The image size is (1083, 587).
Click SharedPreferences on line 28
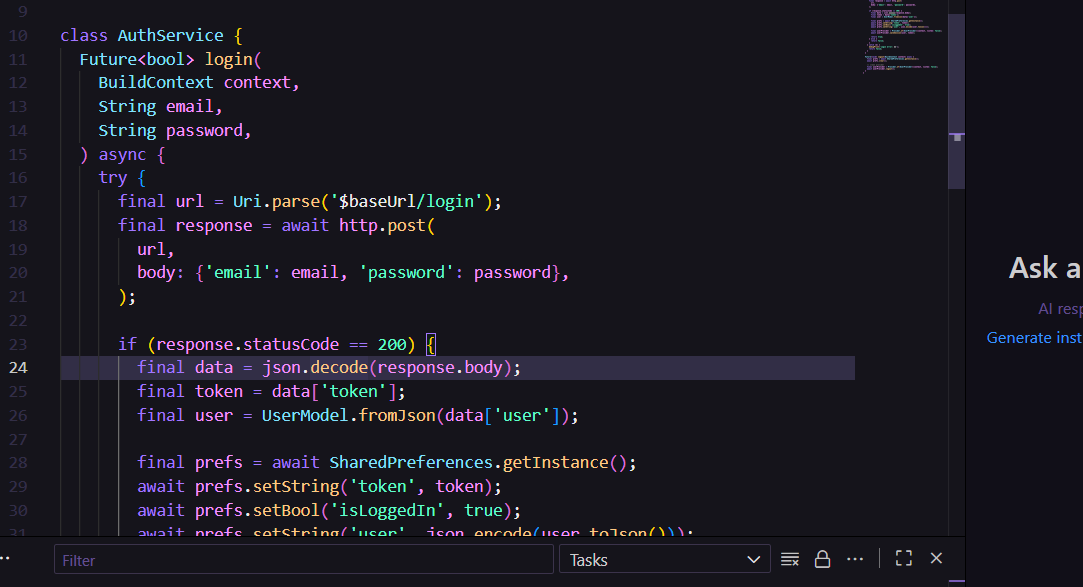[x=414, y=463]
